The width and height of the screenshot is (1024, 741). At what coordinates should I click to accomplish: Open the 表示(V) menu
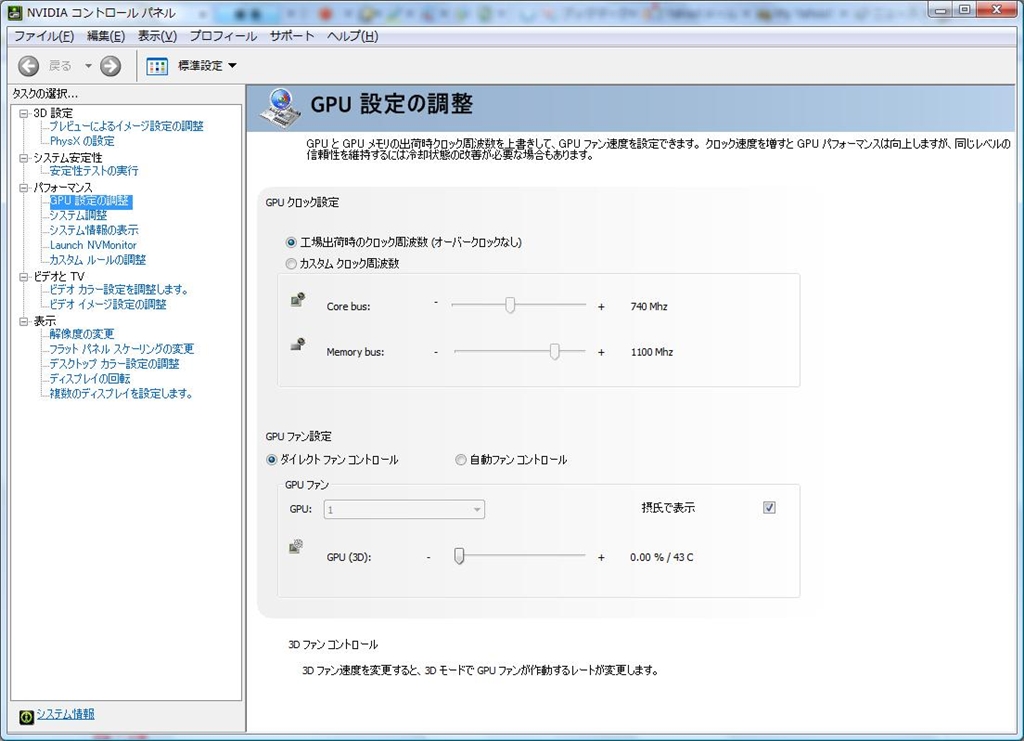click(x=157, y=37)
